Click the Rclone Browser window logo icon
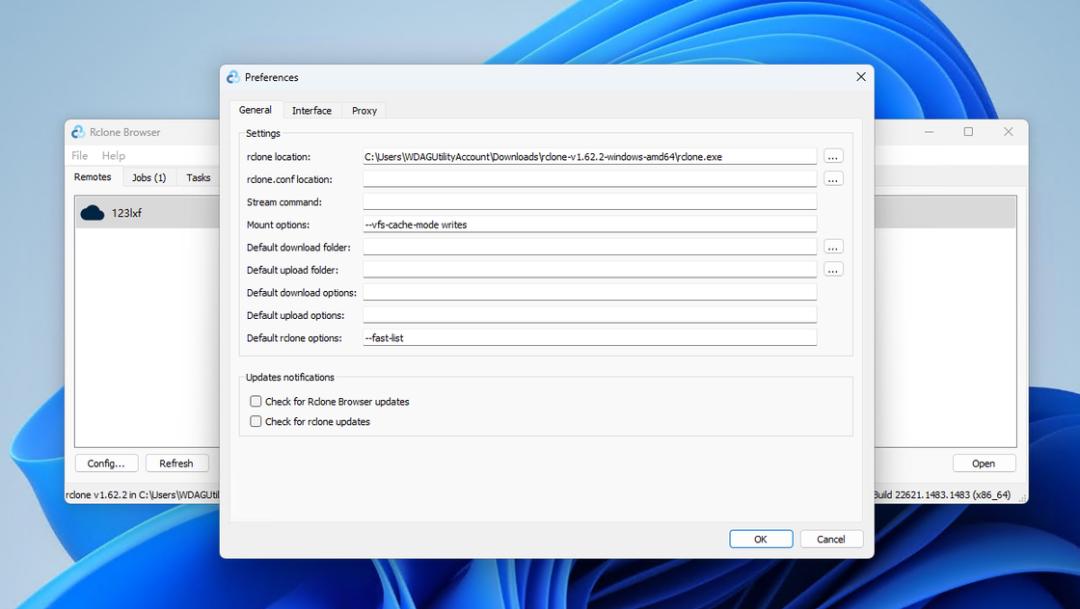 point(78,132)
